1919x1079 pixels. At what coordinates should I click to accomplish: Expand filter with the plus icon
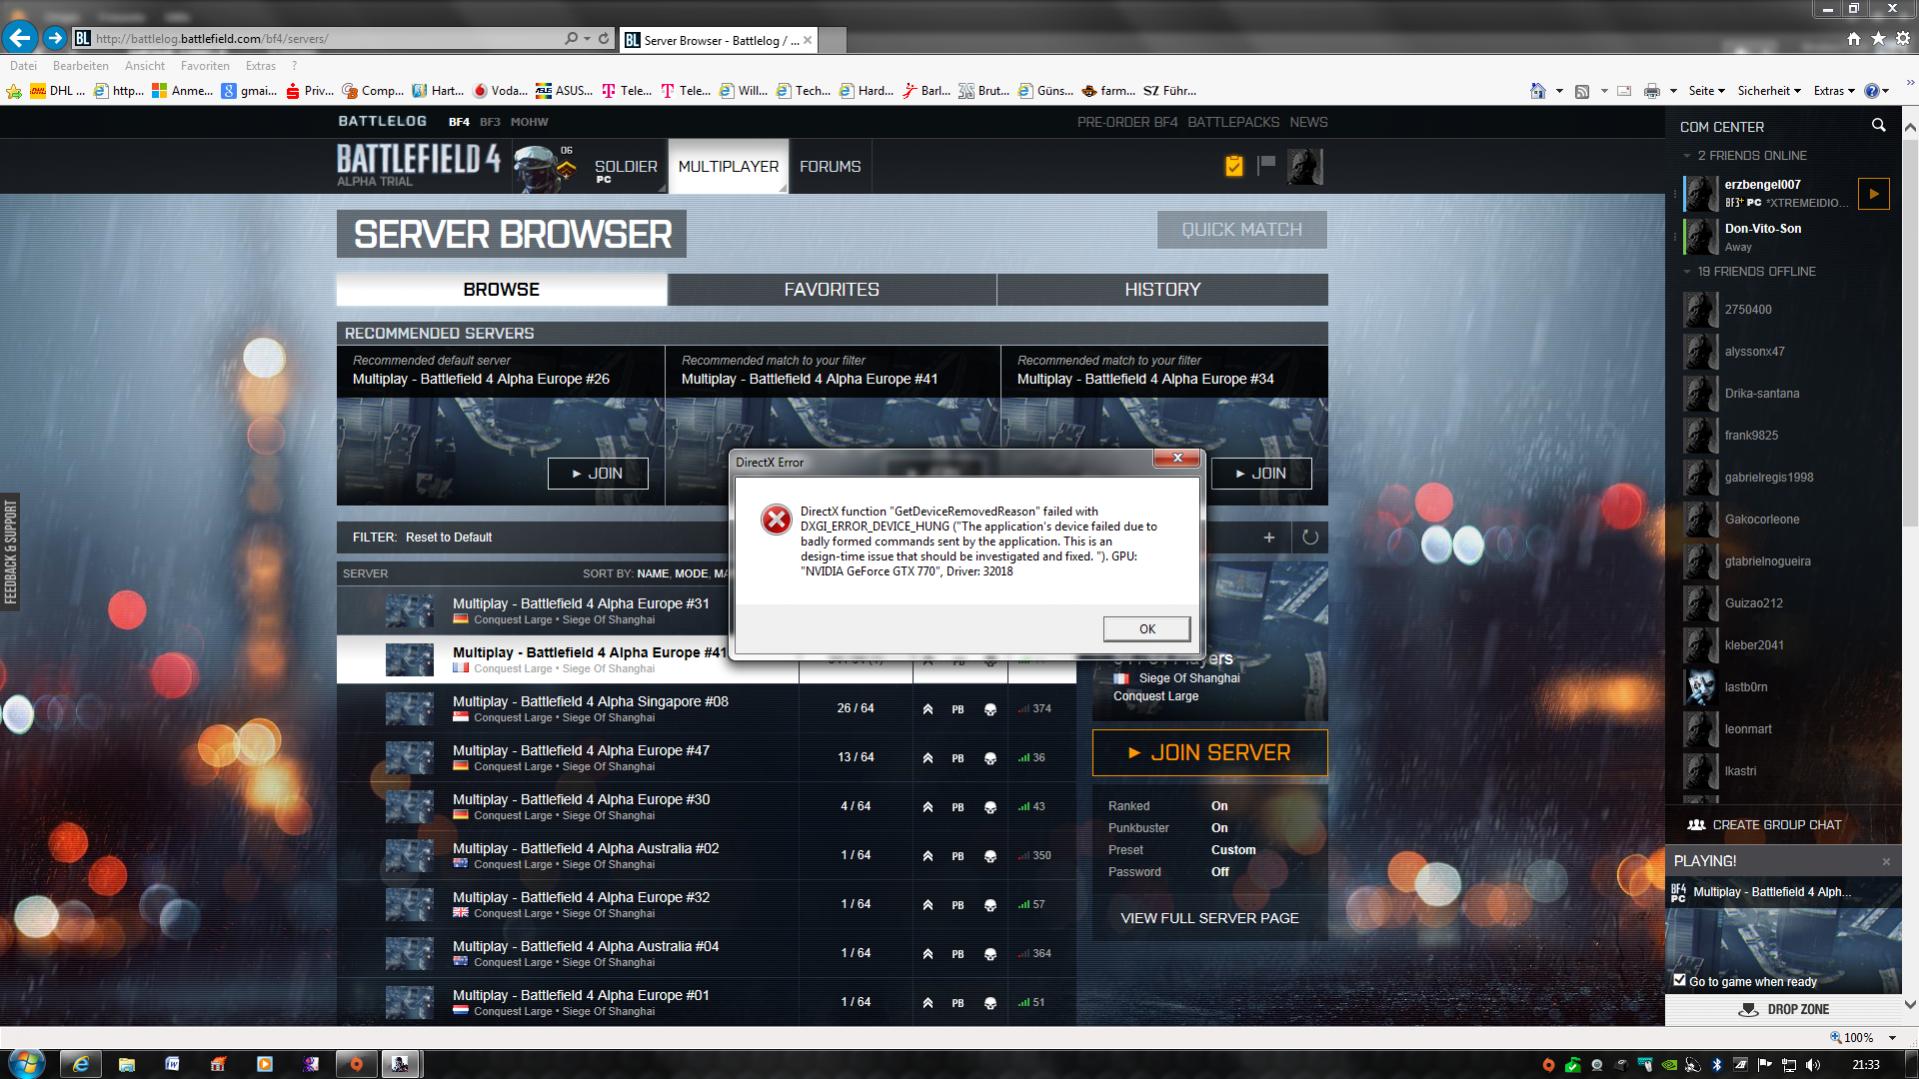coord(1269,537)
